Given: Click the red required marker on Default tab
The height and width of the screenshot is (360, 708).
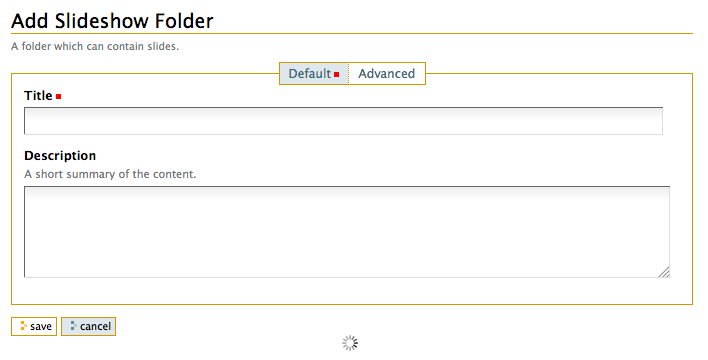Looking at the screenshot, I should click(x=336, y=74).
